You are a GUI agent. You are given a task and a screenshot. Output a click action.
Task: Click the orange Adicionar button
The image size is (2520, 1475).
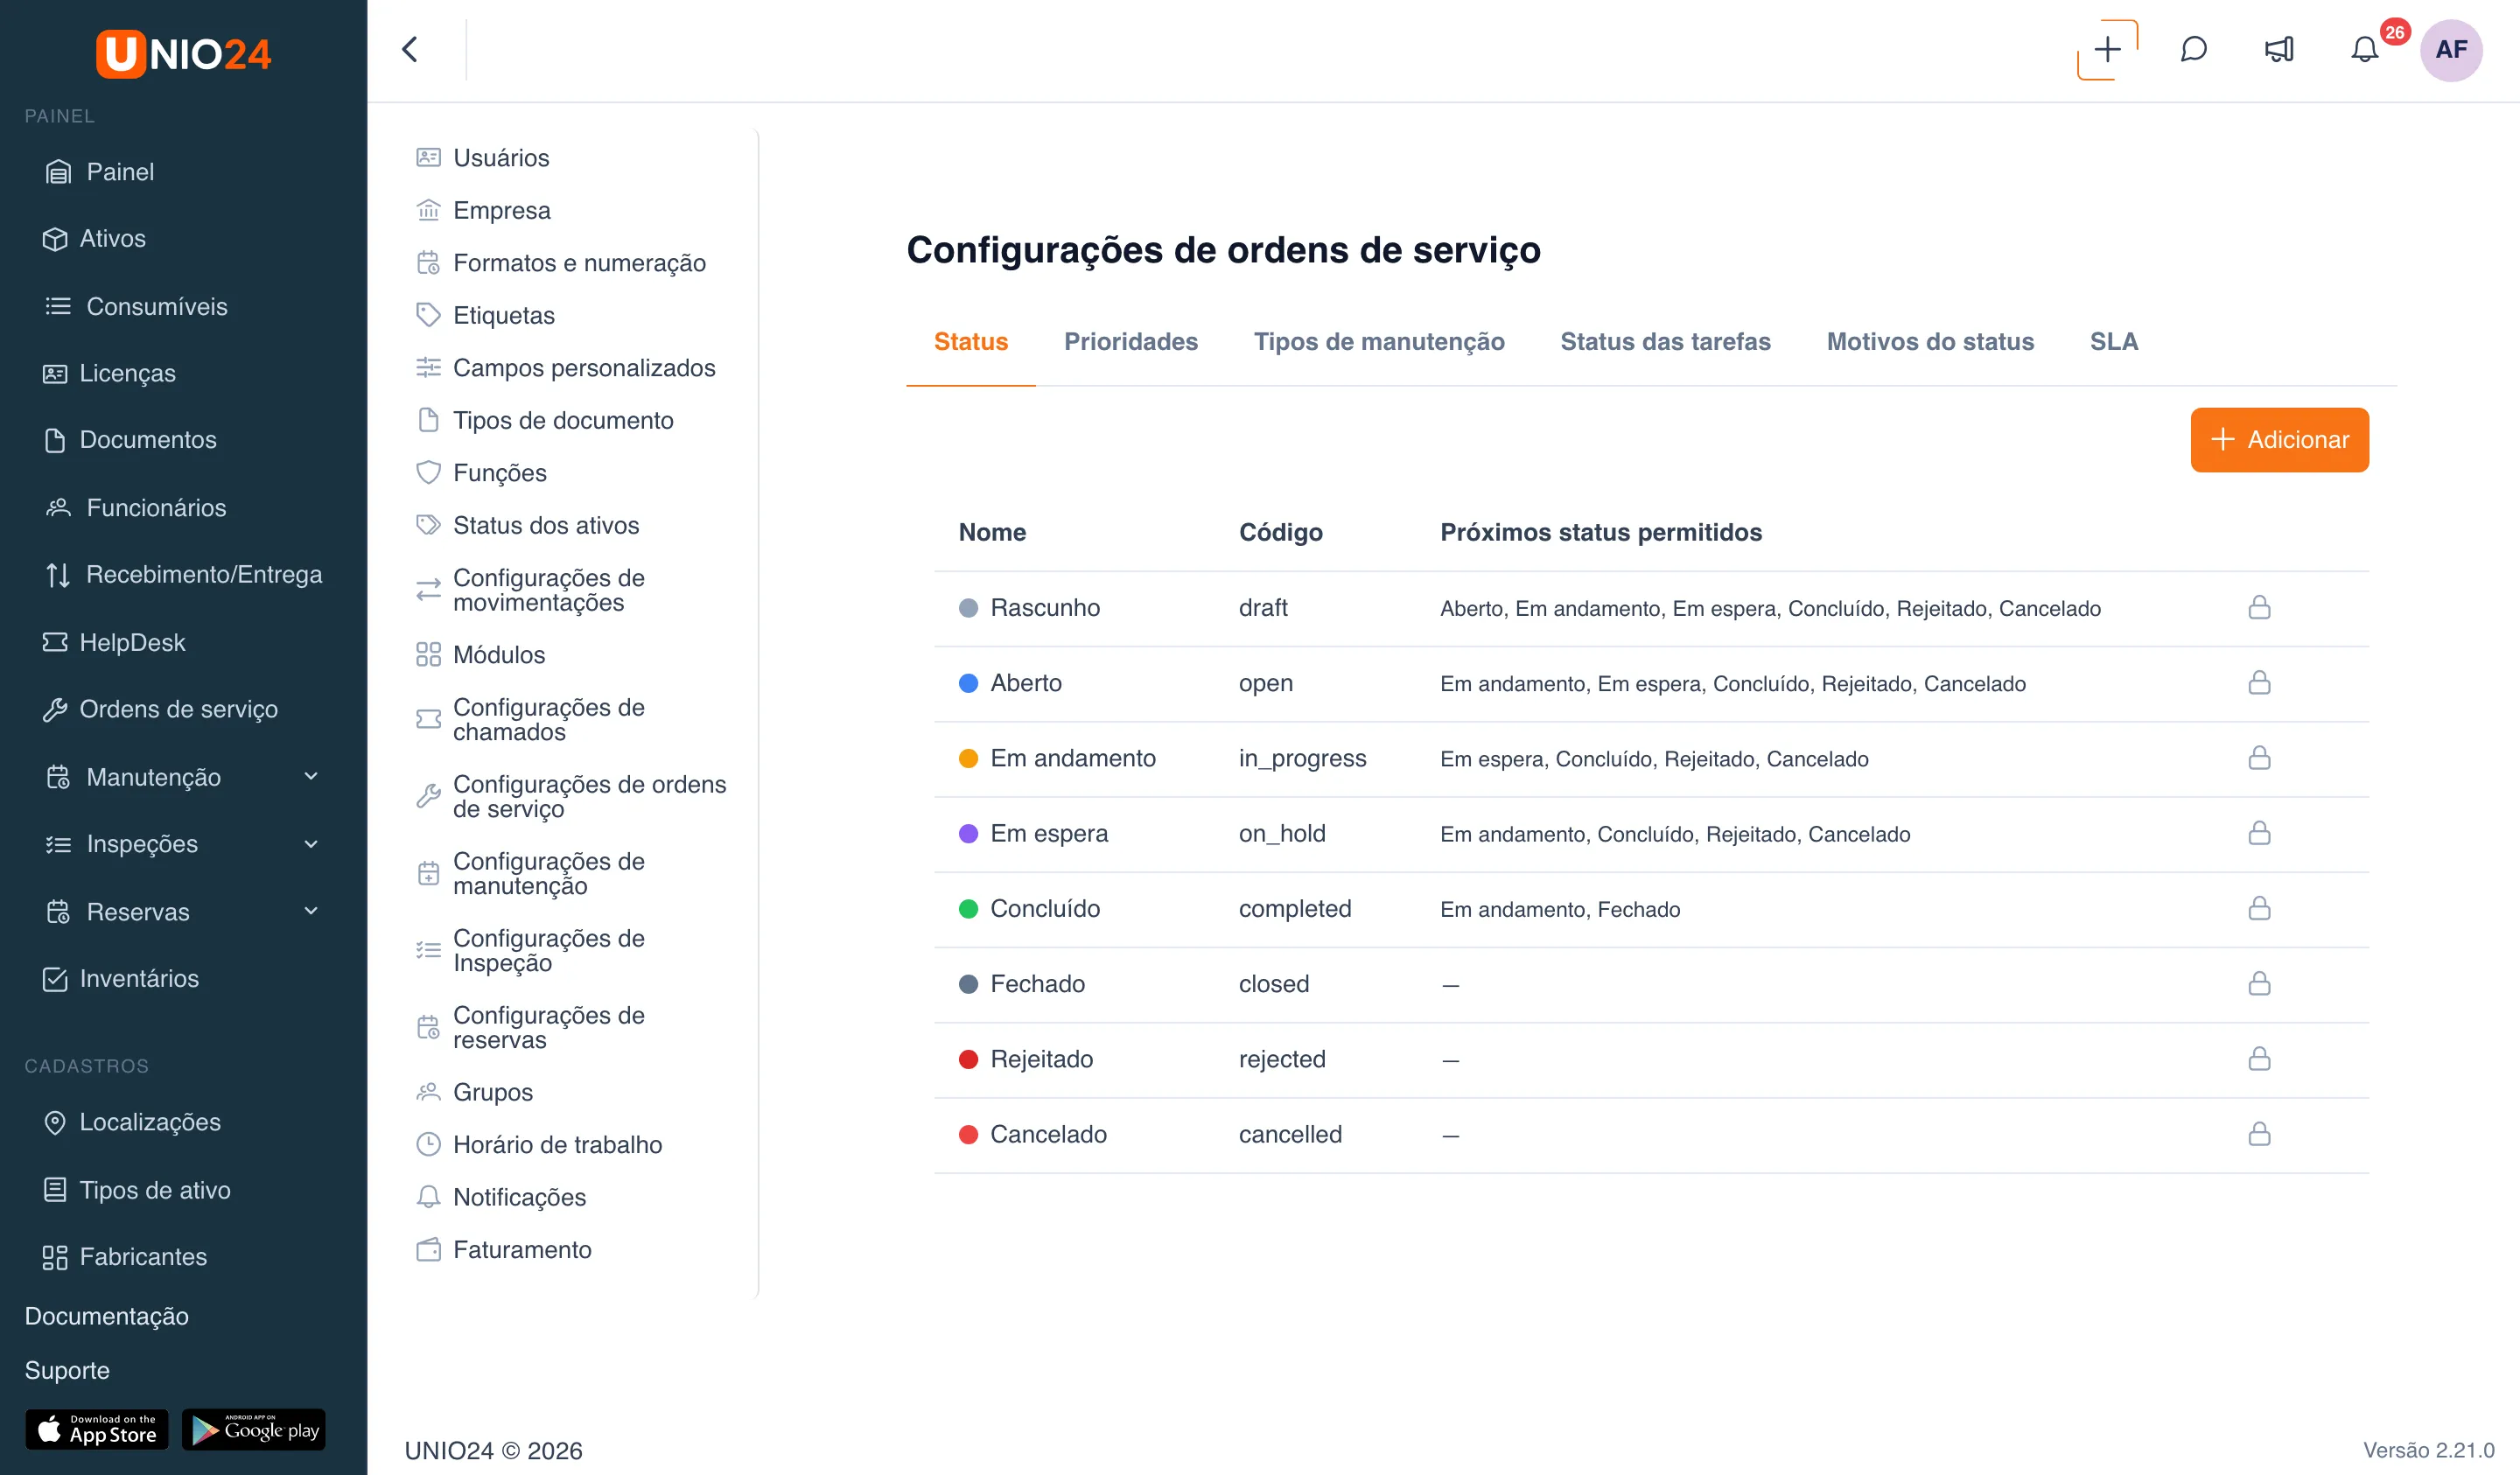(2279, 439)
